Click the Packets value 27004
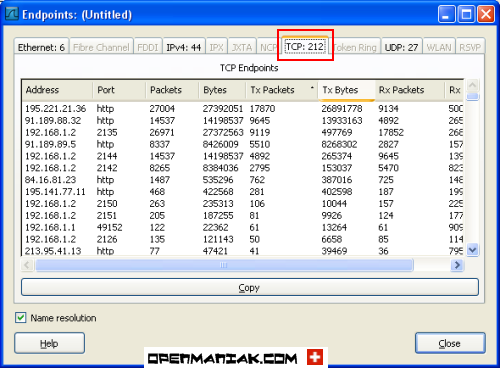Viewport: 500px width, 368px height. pyautogui.click(x=162, y=109)
